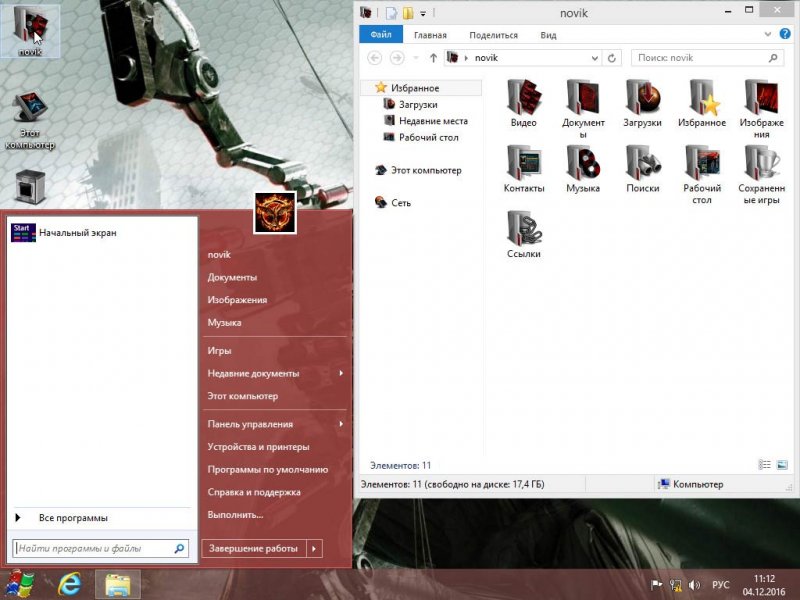Click the refresh button in address bar
The image size is (800, 600).
[611, 58]
